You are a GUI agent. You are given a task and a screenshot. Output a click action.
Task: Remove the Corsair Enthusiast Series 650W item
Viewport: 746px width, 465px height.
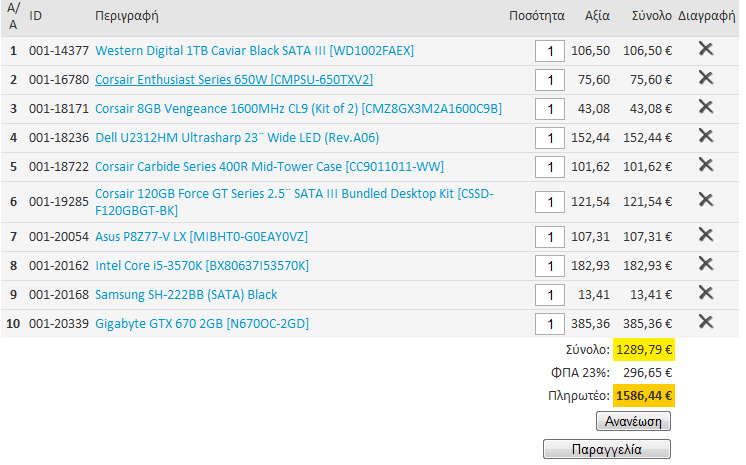706,78
